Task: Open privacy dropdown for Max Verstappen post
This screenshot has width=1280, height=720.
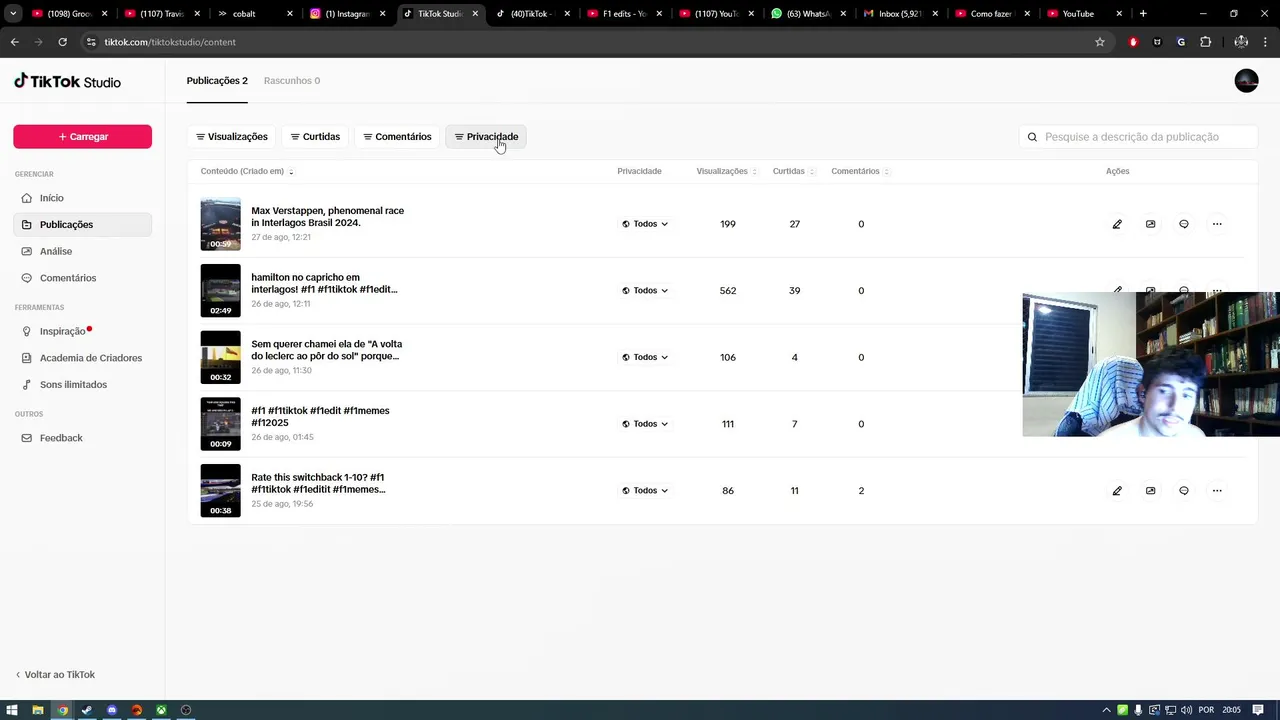Action: [x=645, y=224]
